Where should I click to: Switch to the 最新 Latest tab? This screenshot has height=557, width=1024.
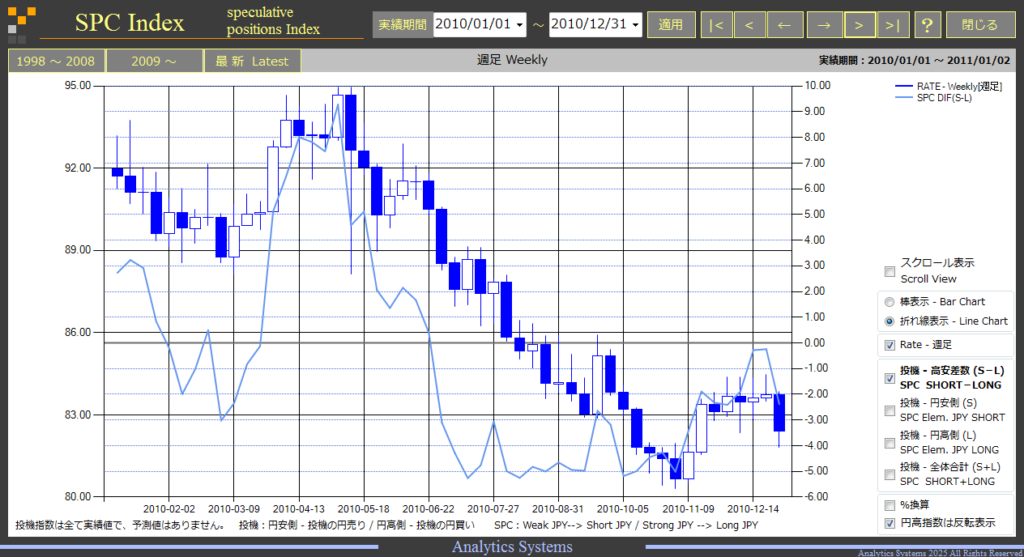[x=252, y=61]
